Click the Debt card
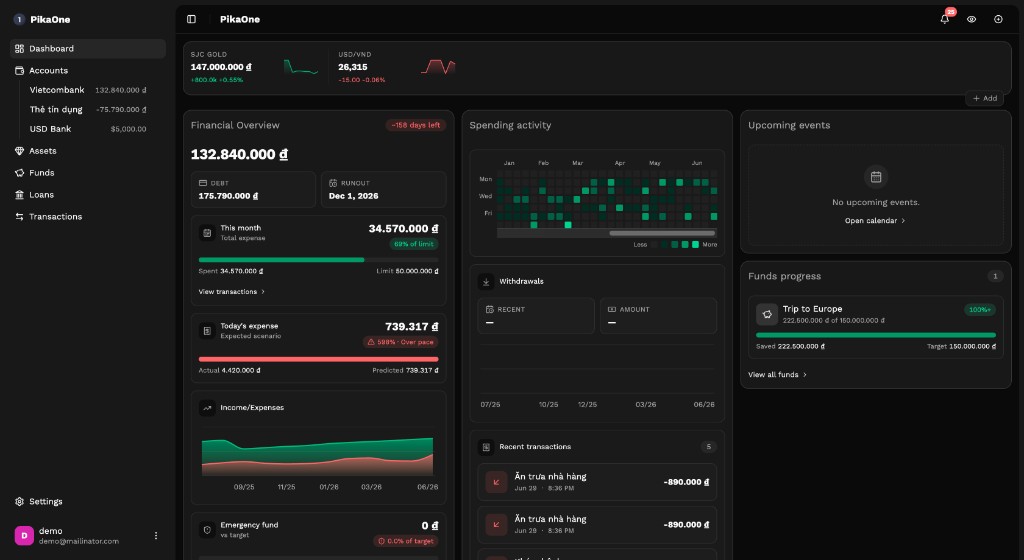1024x560 pixels. (x=253, y=190)
